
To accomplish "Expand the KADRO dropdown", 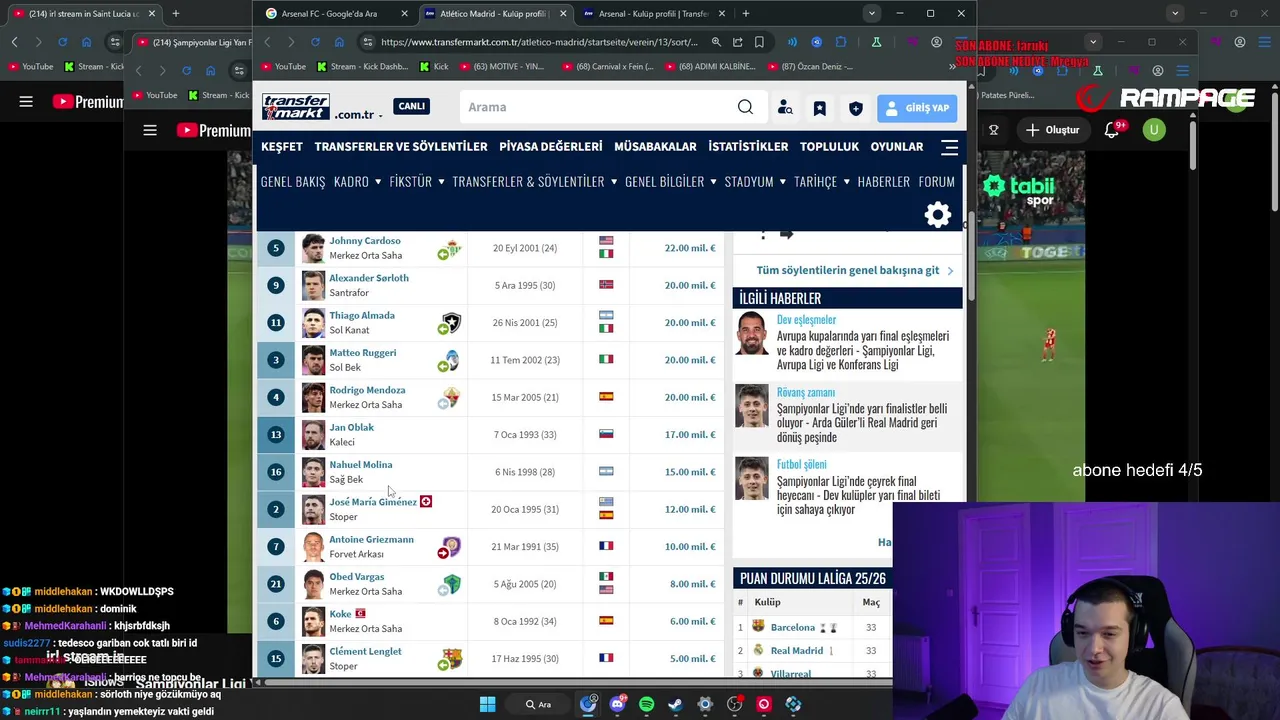I will click(377, 182).
